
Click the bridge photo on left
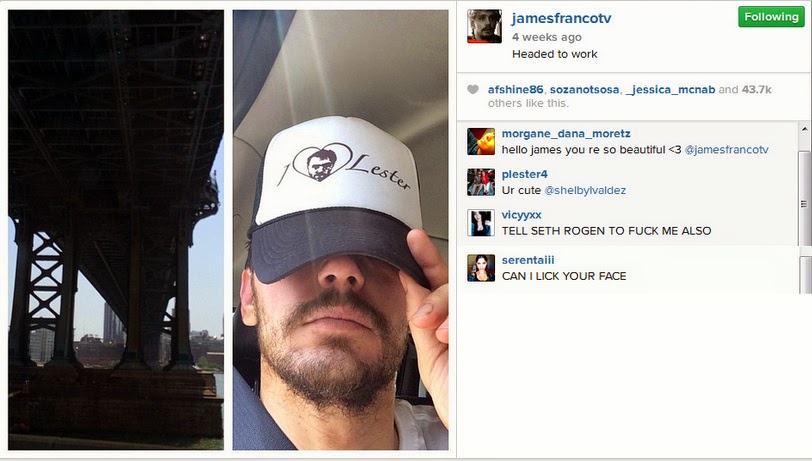click(x=116, y=230)
